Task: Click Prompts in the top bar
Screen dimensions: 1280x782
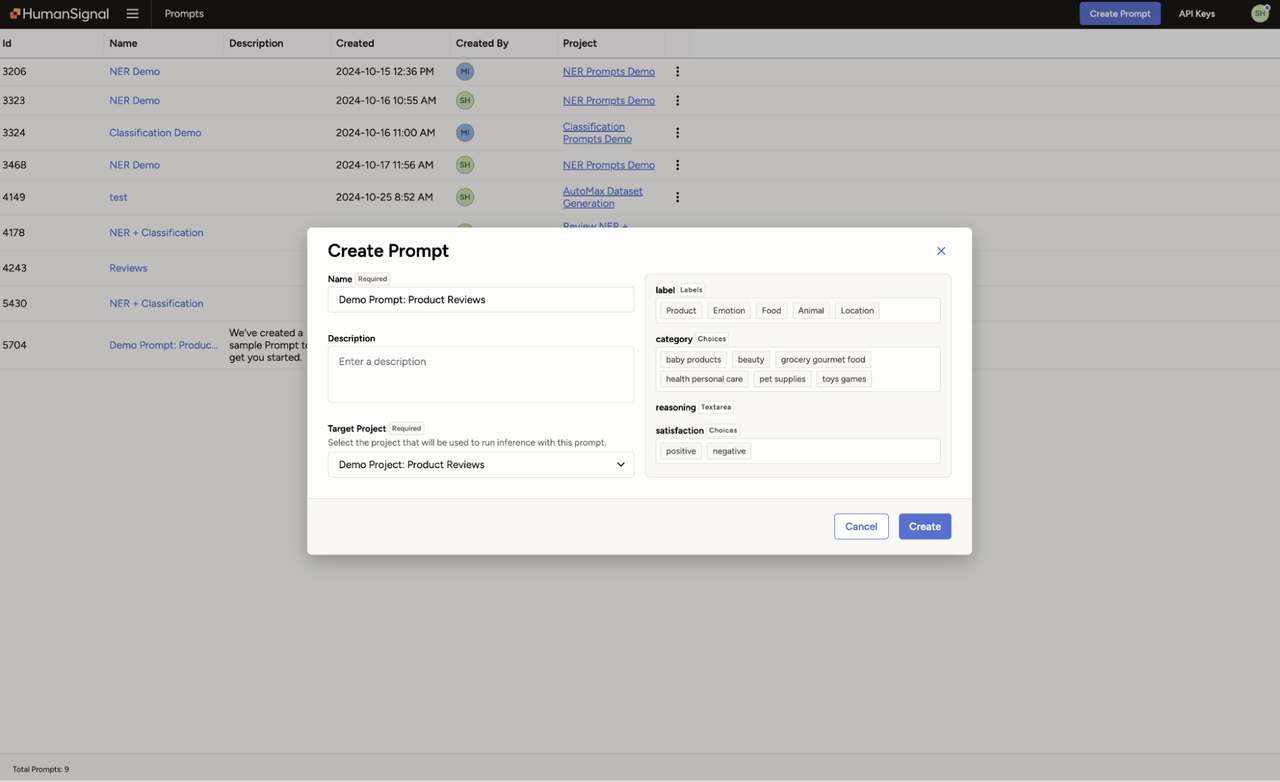Action: (183, 14)
